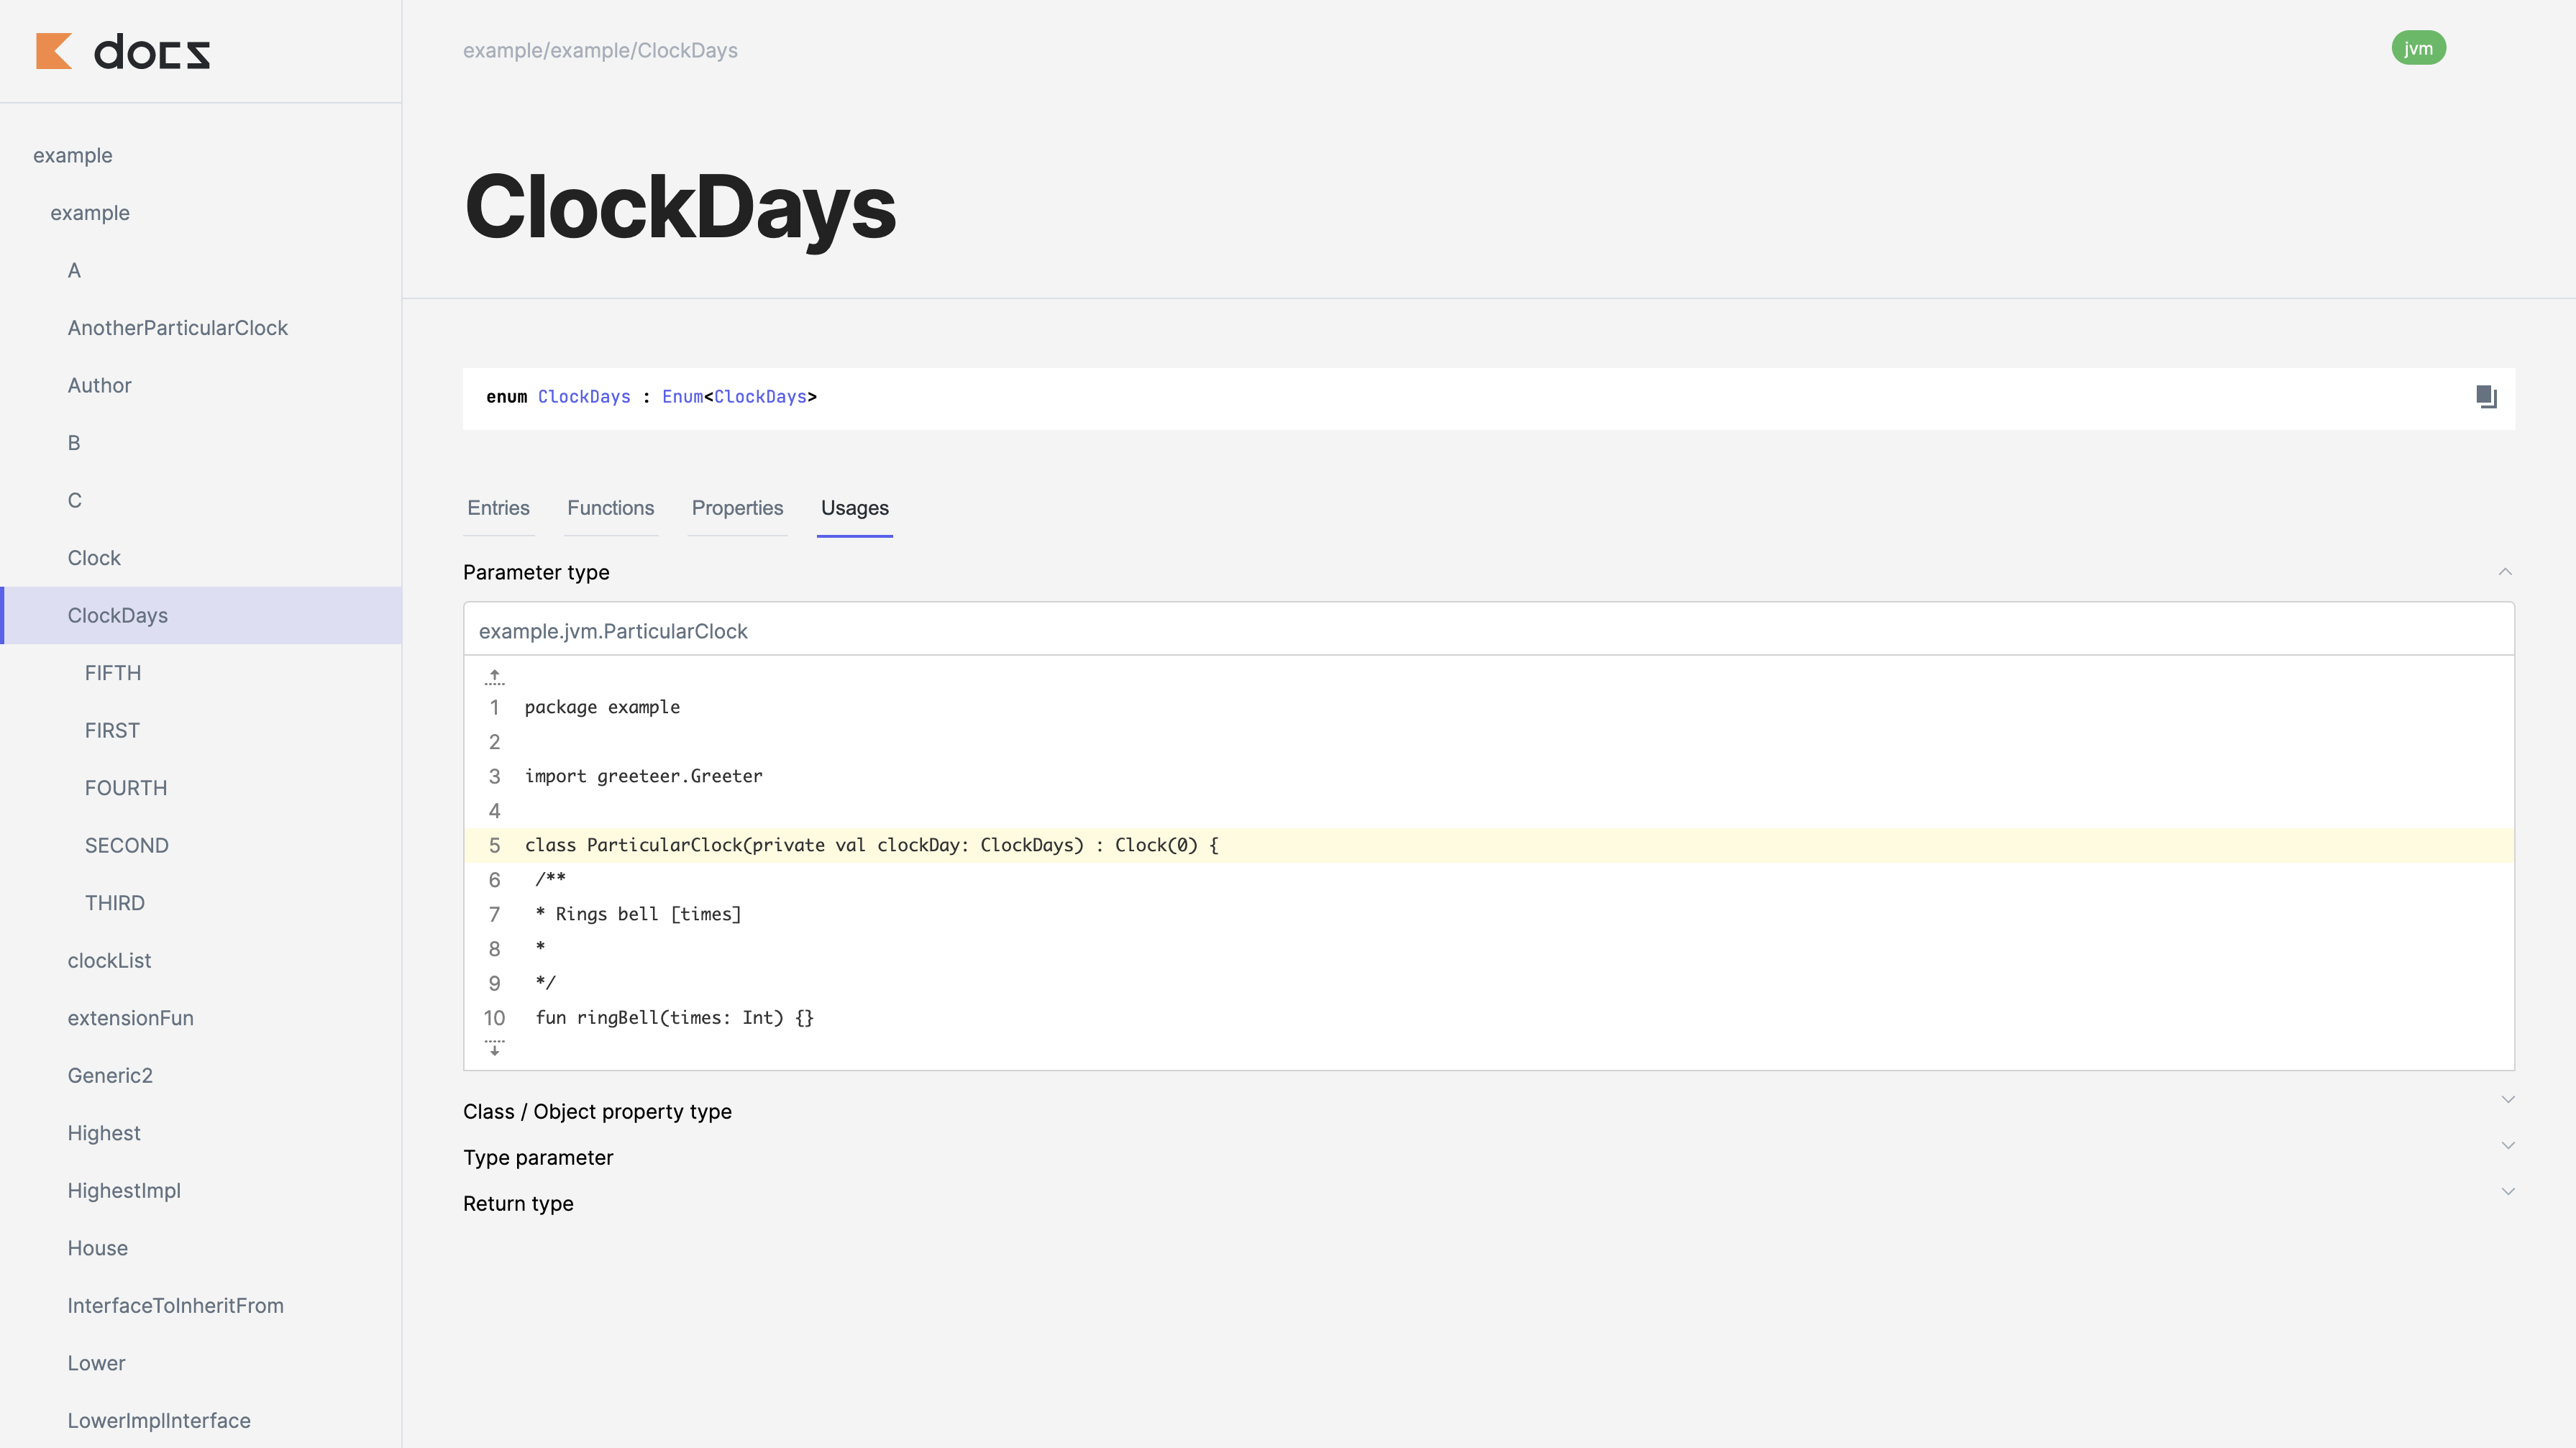Screen dimensions: 2576x1448
Task: Open the House page from the sidebar
Action: pyautogui.click(x=97, y=1248)
